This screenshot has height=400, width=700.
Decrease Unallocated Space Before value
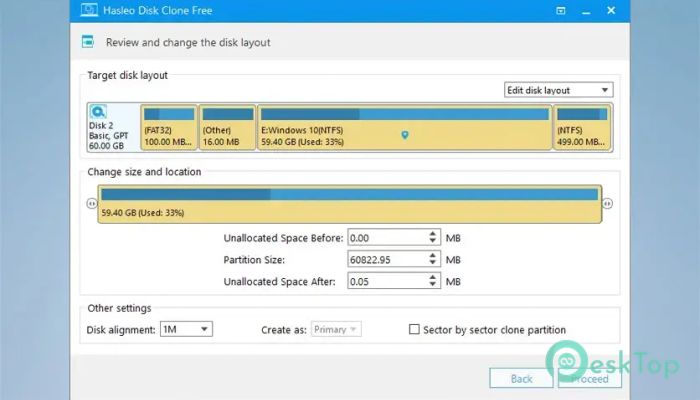click(433, 242)
